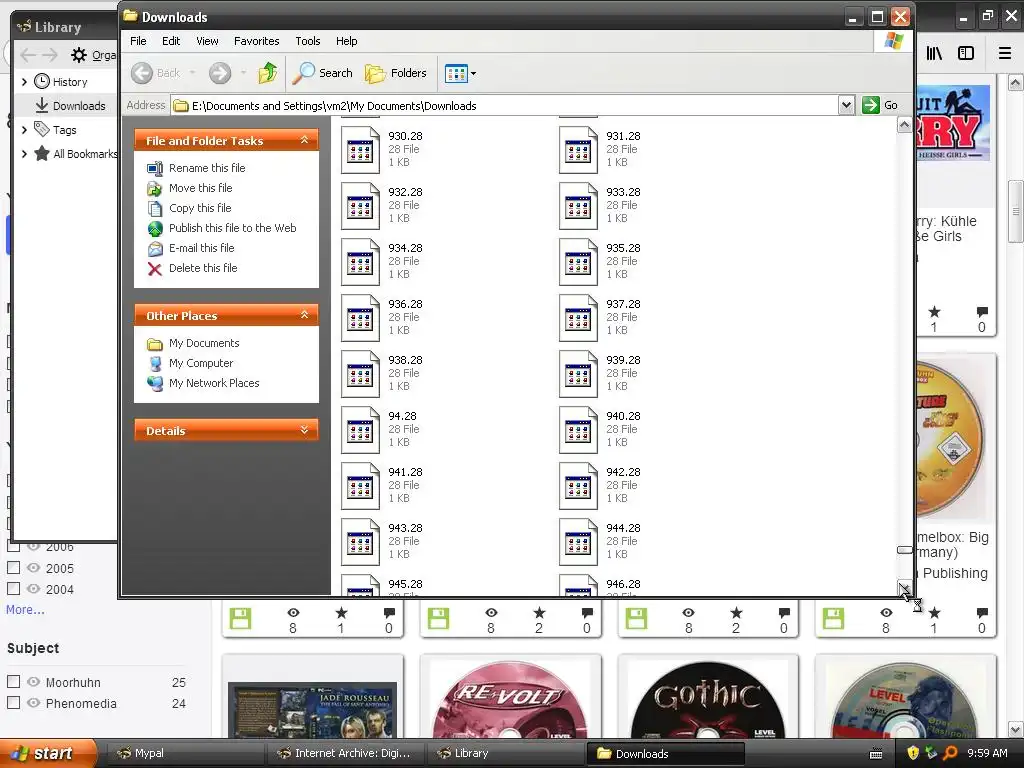Switch to Mypal taskbar button
Viewport: 1024px width, 768px height.
[185, 754]
